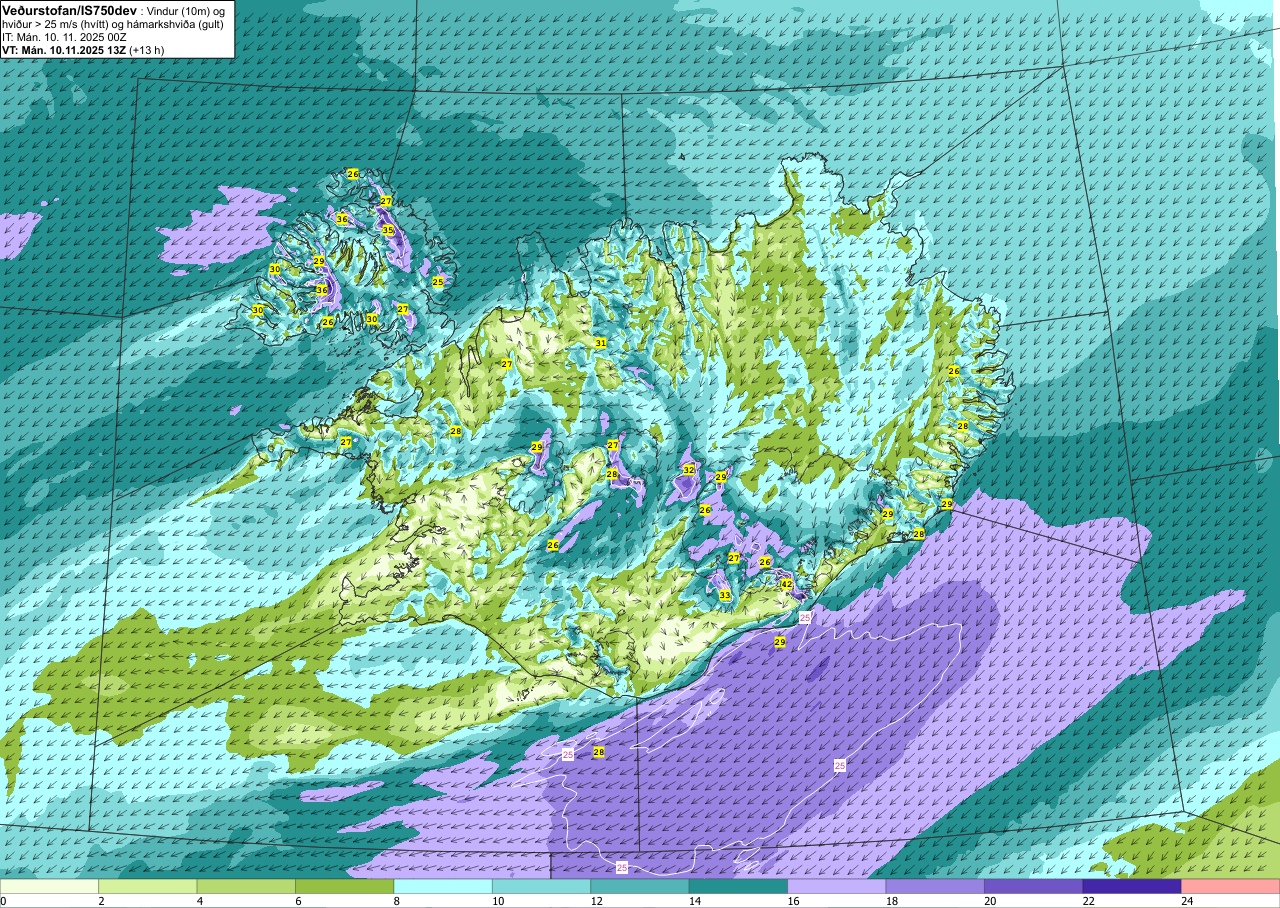Pick the turquoise 10–12 m/s legend swatch
1280x908 pixels.
pos(542,886)
